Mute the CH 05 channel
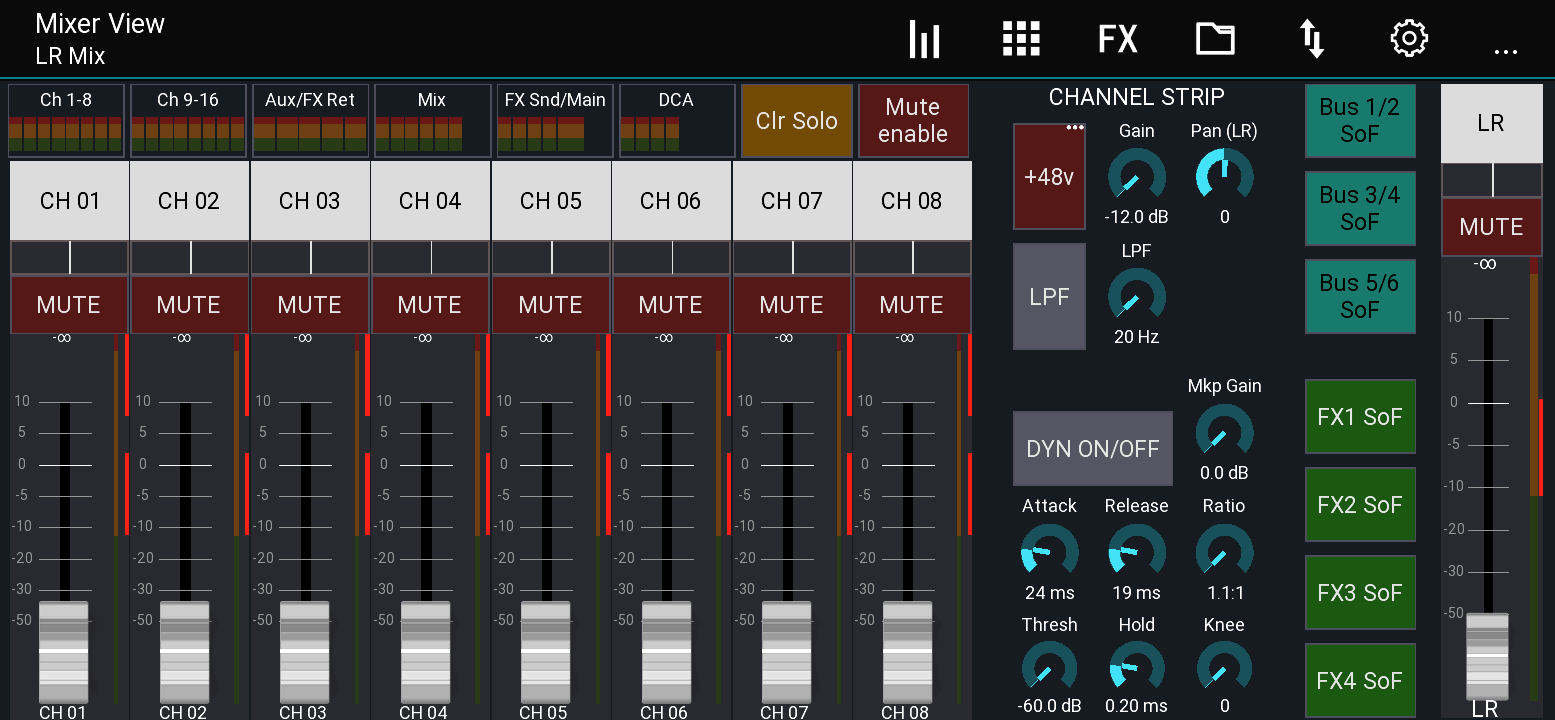 [x=550, y=305]
